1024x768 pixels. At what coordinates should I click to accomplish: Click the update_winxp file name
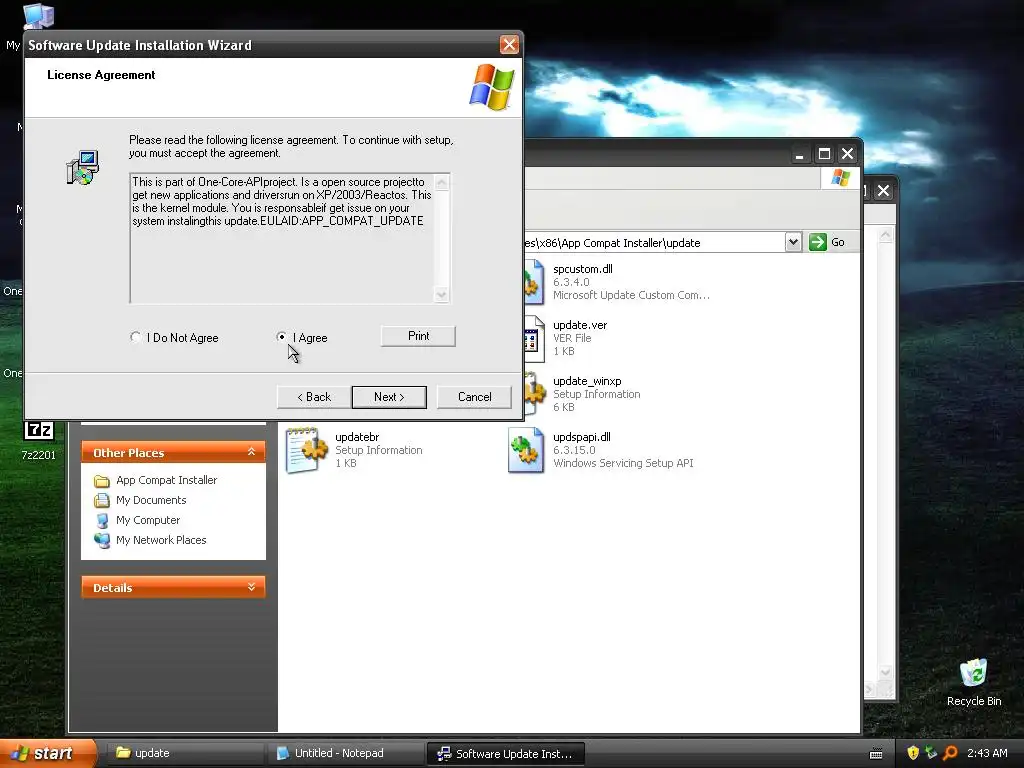(587, 381)
